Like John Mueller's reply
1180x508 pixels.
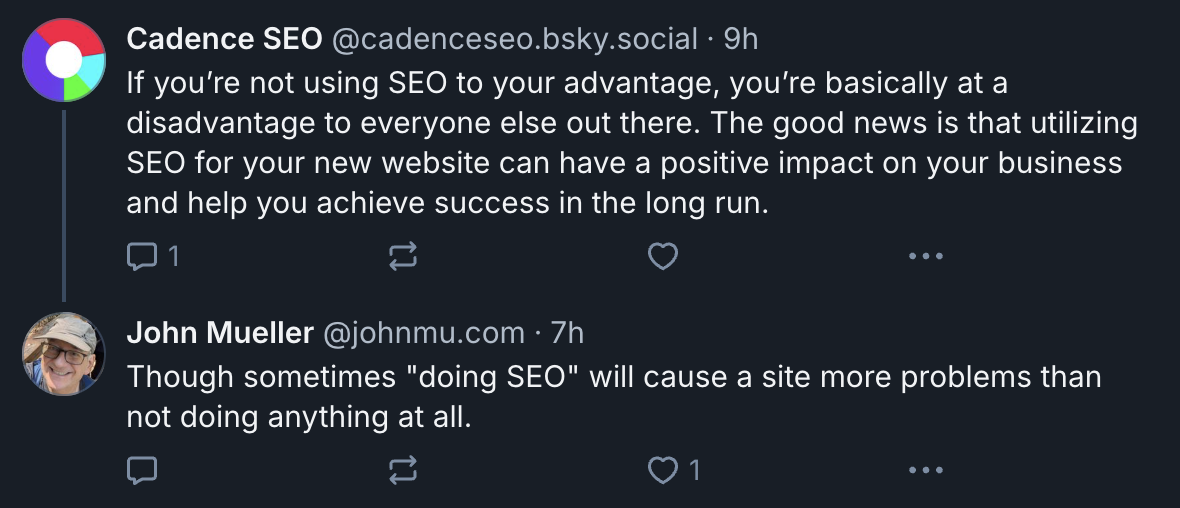(663, 470)
